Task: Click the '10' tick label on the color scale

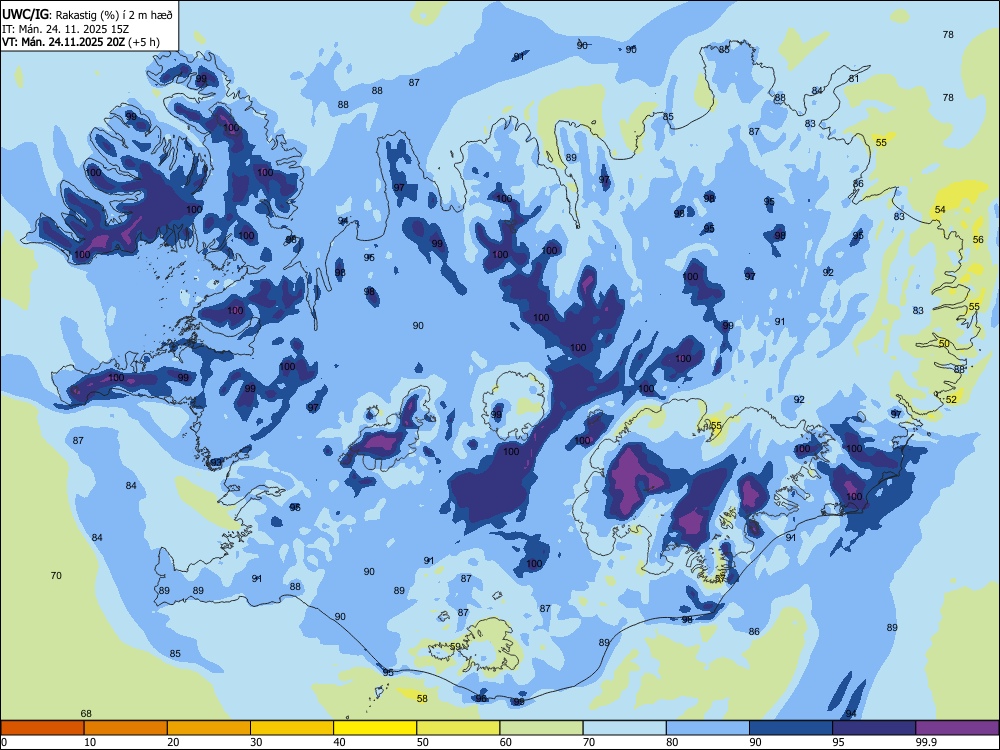Action: 90,742
